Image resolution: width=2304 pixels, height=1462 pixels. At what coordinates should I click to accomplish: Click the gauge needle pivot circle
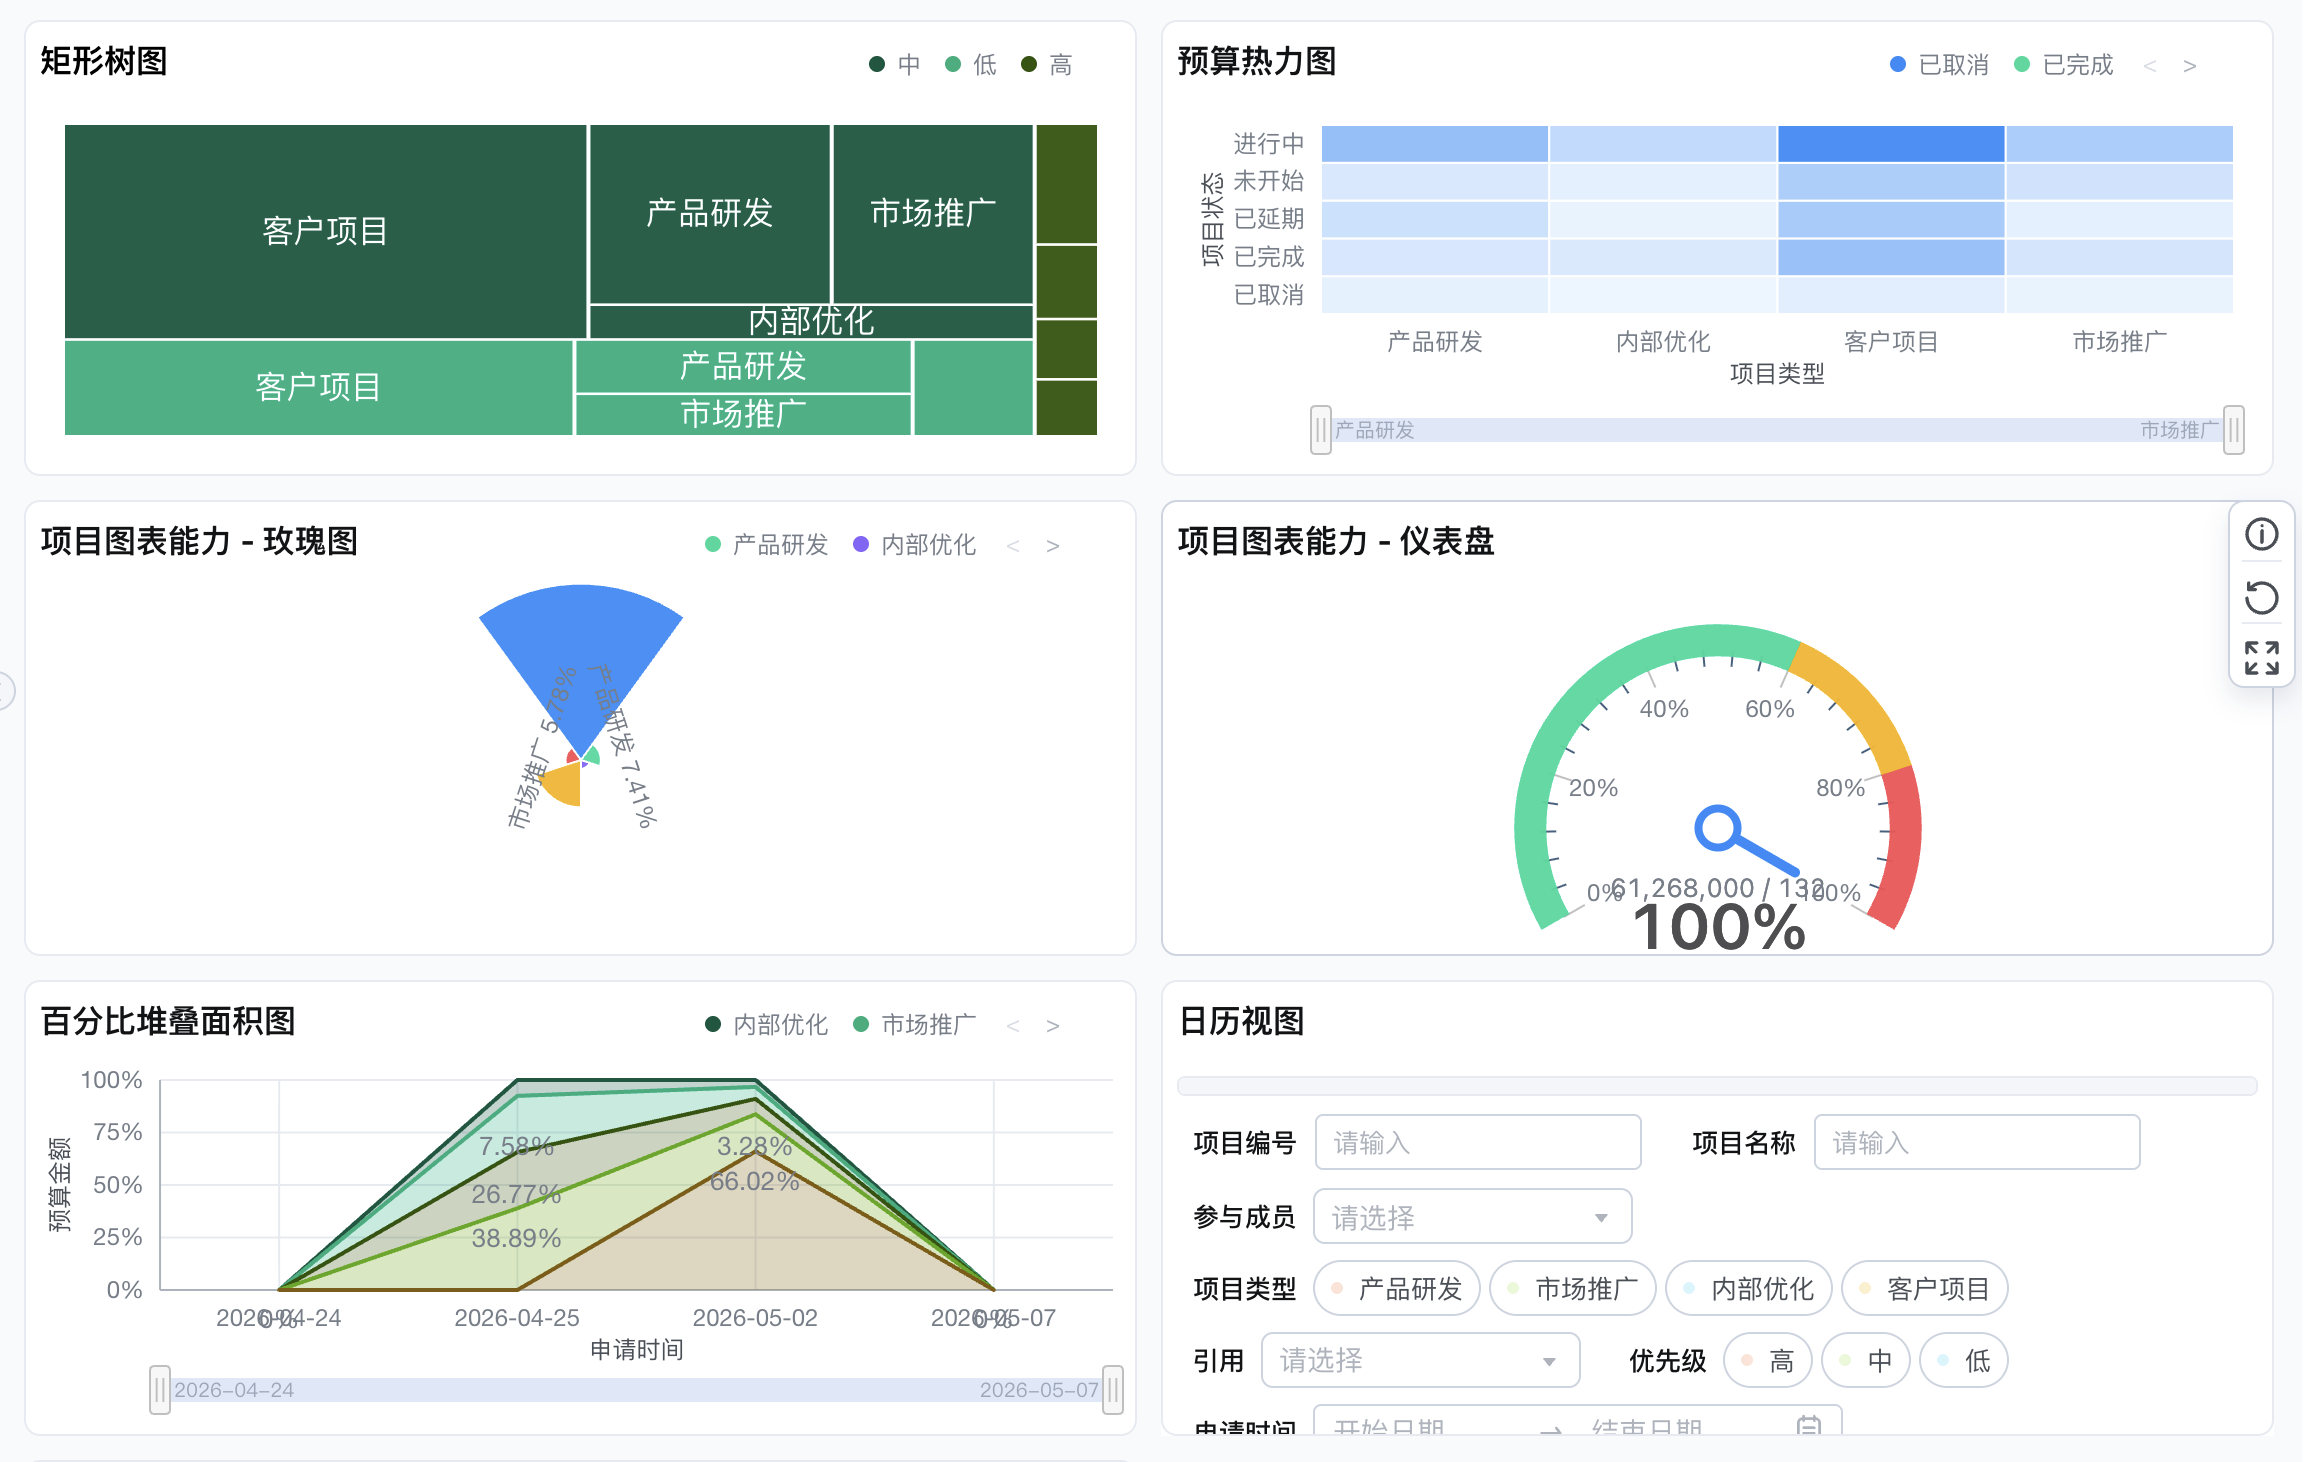pos(1719,829)
